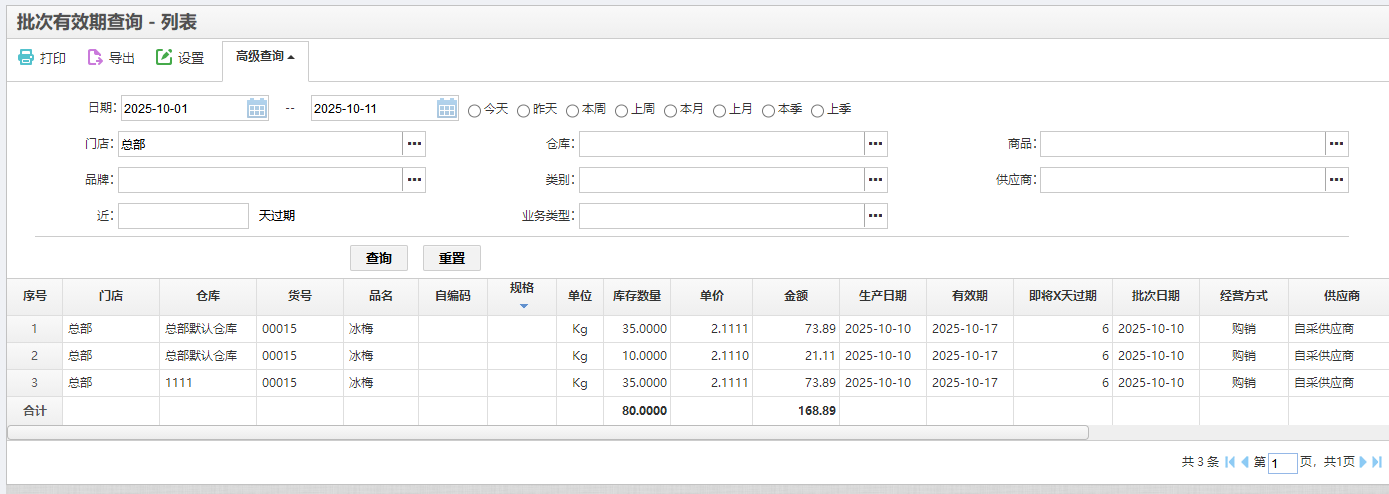This screenshot has height=494, width=1389.
Task: Select the 本月 (This month) radio option
Action: coord(670,110)
